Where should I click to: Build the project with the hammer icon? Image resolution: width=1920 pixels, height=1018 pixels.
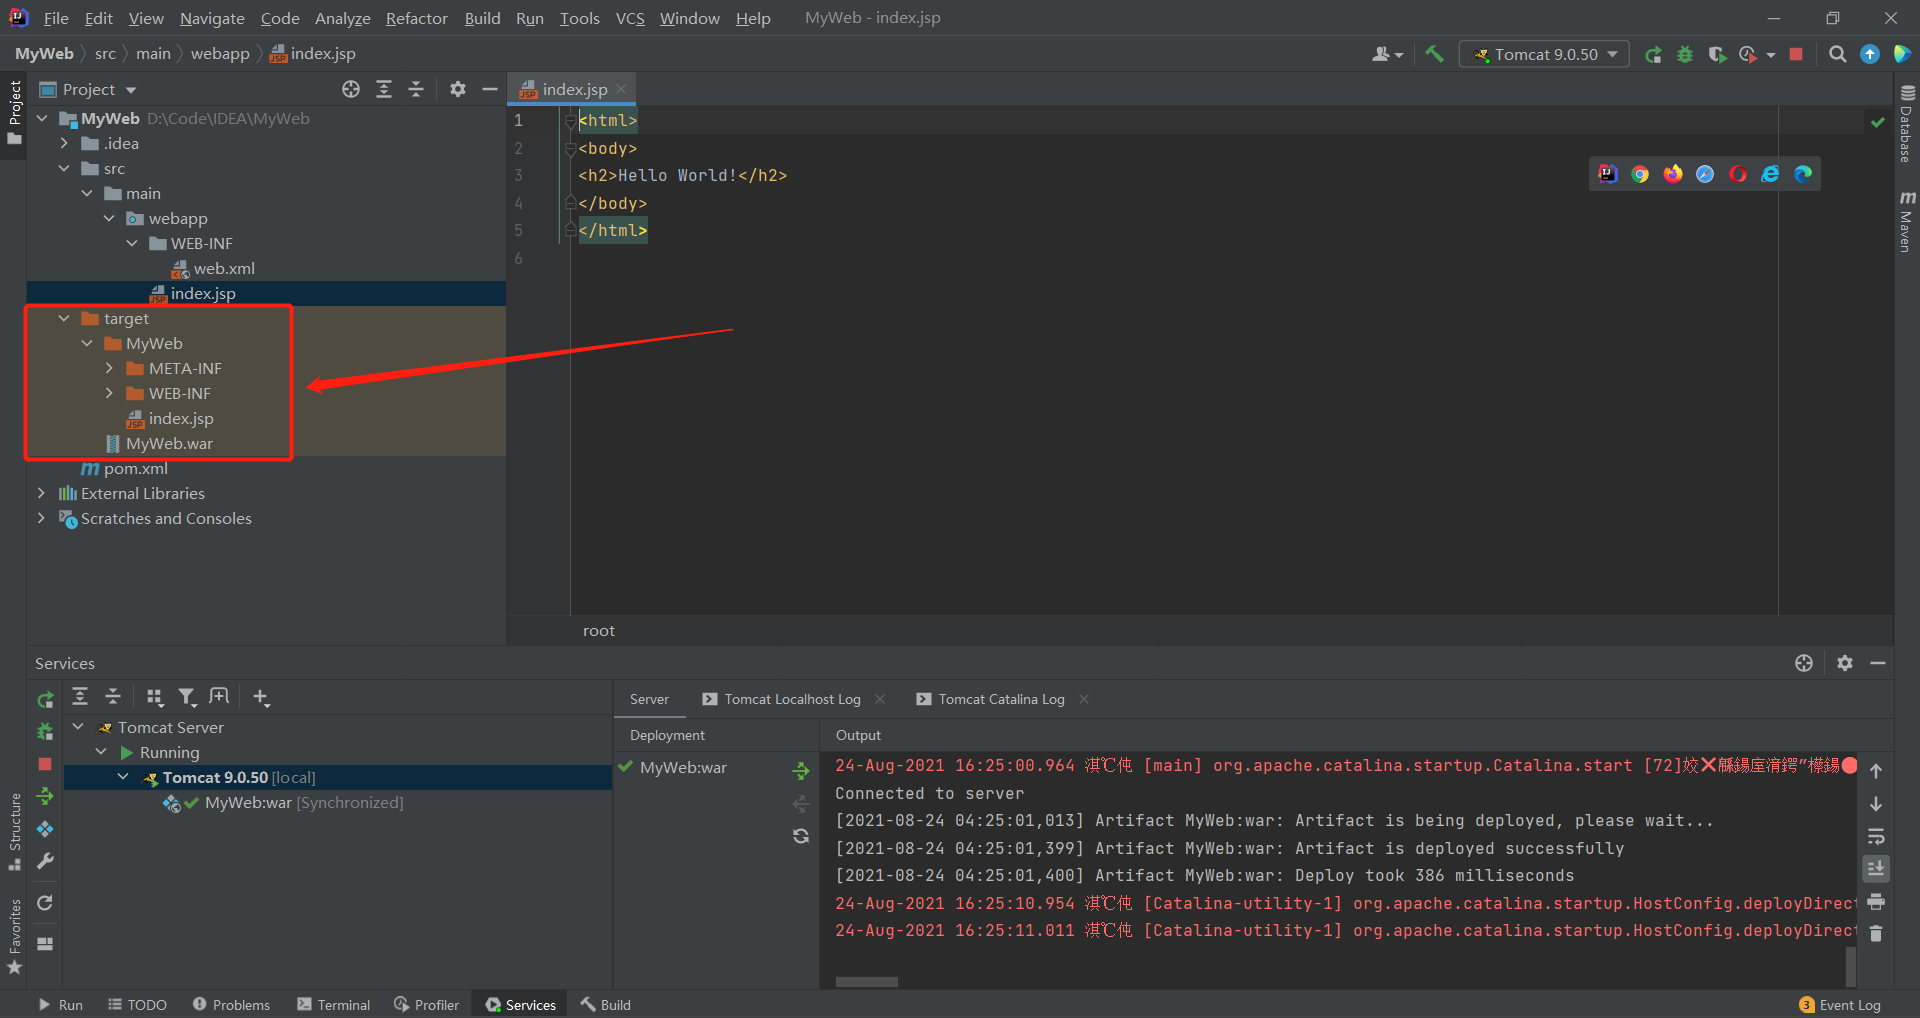pyautogui.click(x=1434, y=54)
